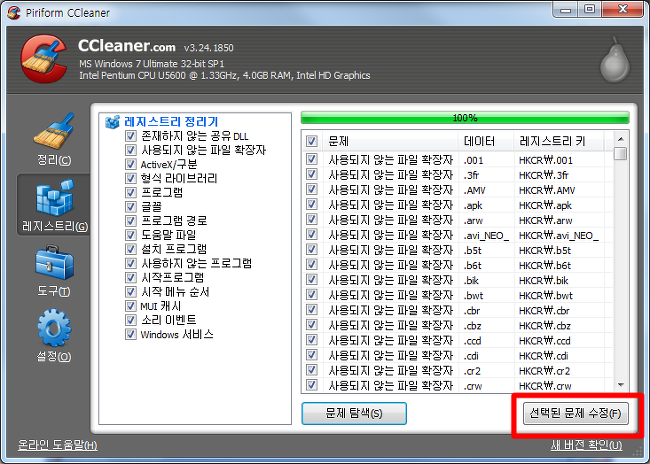Viewport: 650px width, 464px height.
Task: Toggle 시작프로그램 checkbox
Action: pyautogui.click(x=131, y=277)
